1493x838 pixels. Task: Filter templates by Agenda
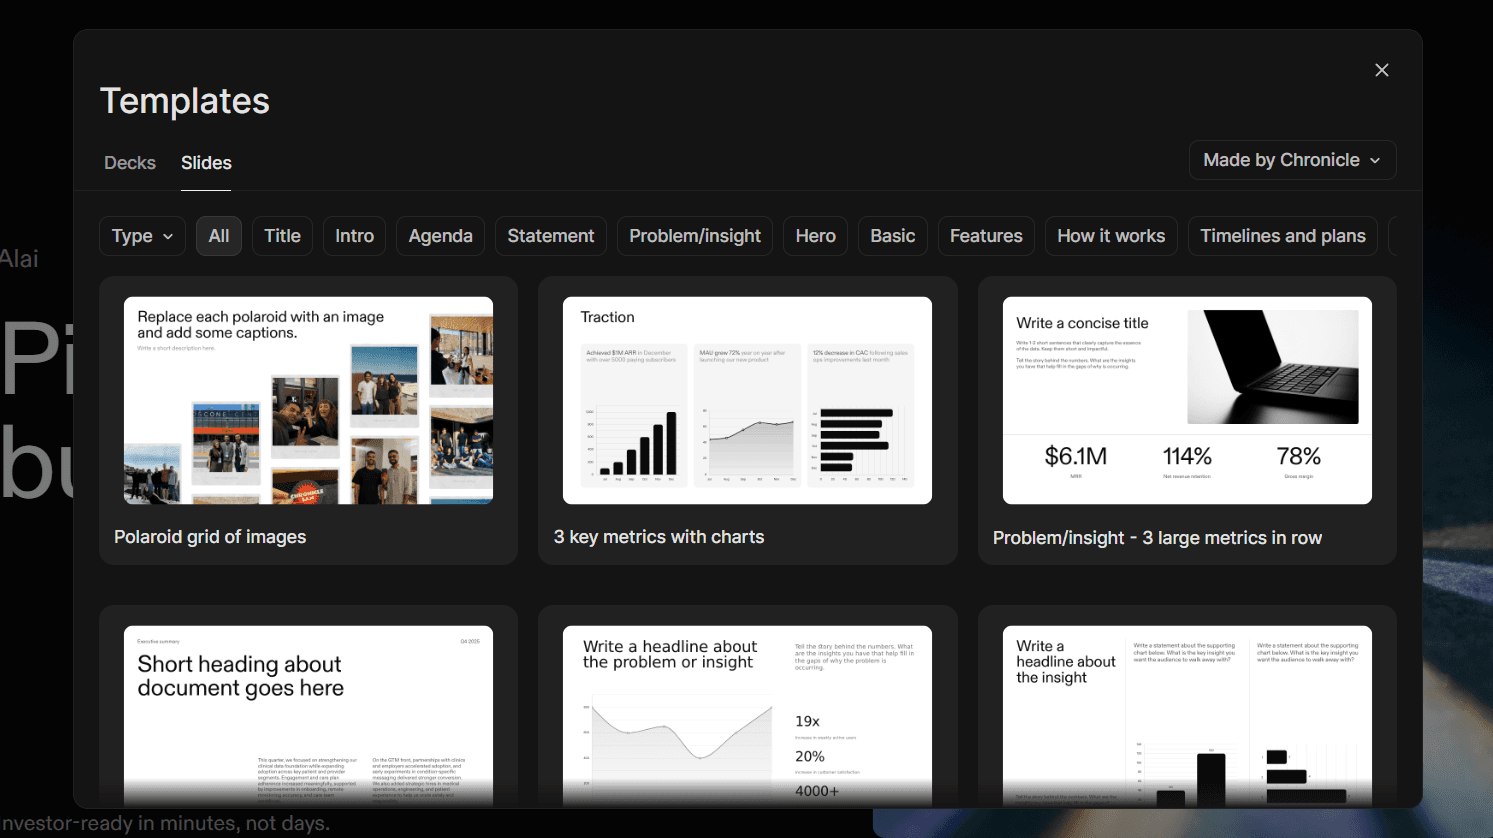[x=440, y=236]
